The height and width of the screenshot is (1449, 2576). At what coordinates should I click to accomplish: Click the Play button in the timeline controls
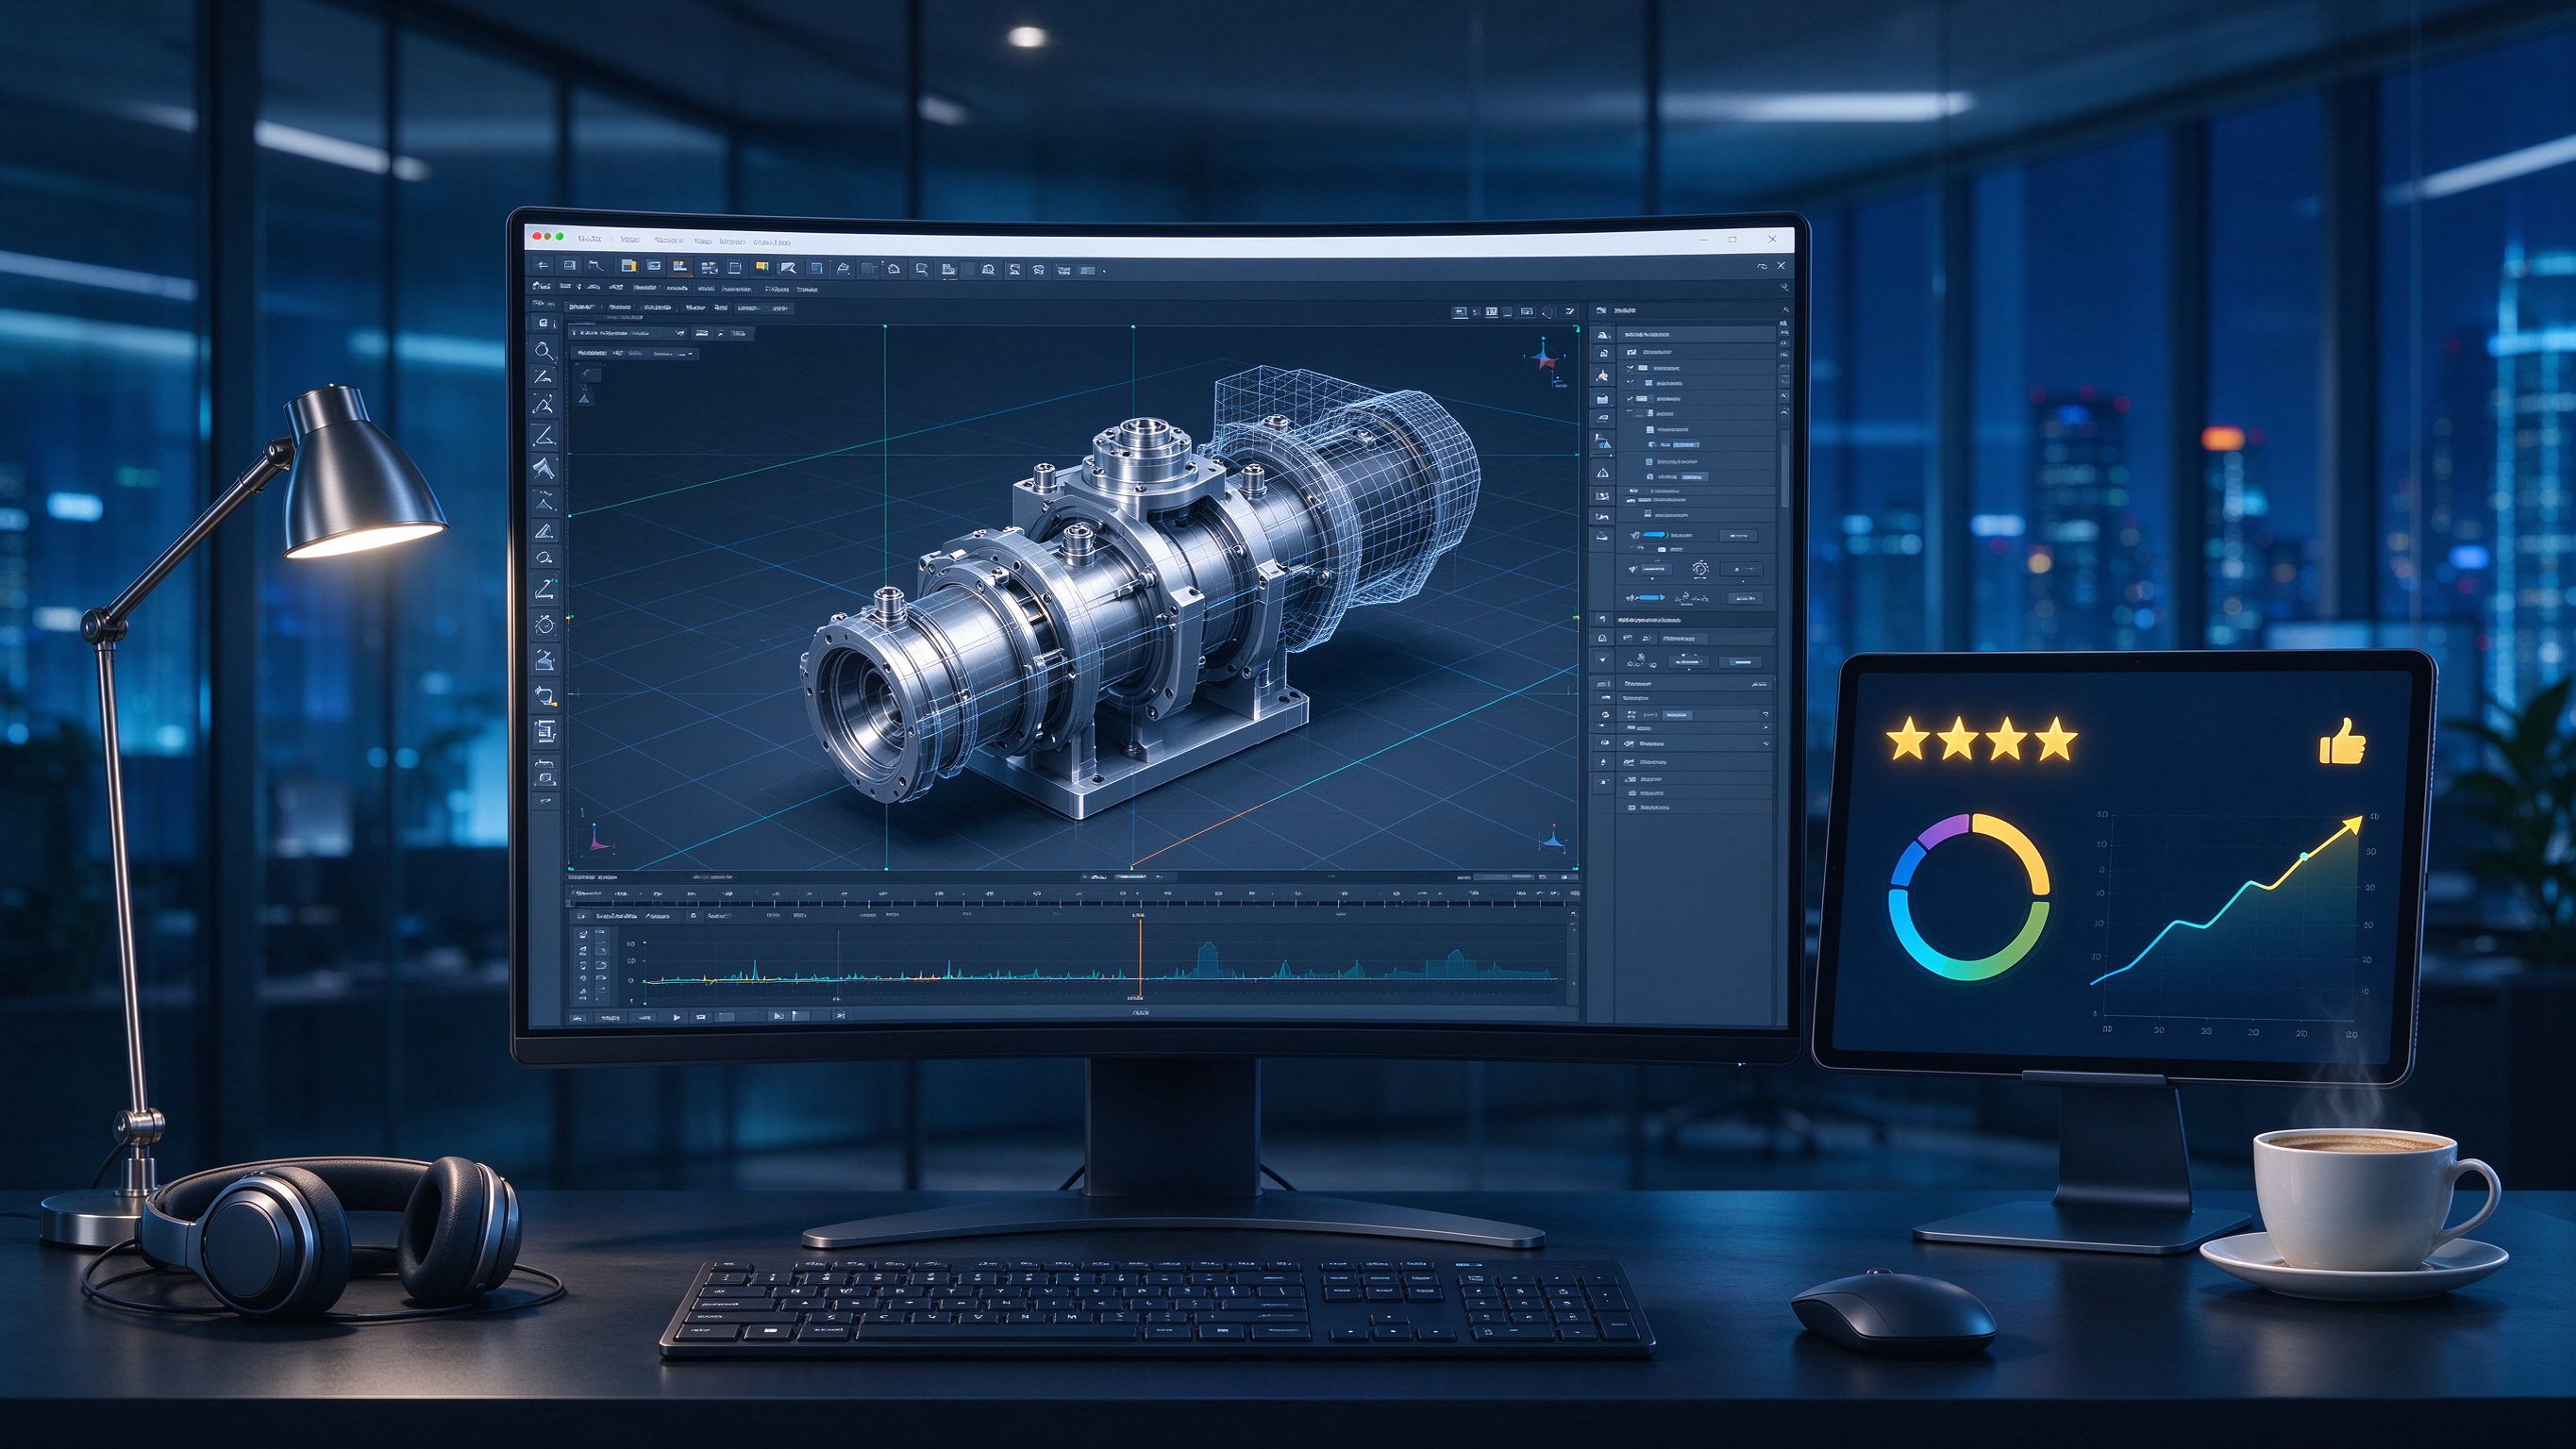point(676,1016)
